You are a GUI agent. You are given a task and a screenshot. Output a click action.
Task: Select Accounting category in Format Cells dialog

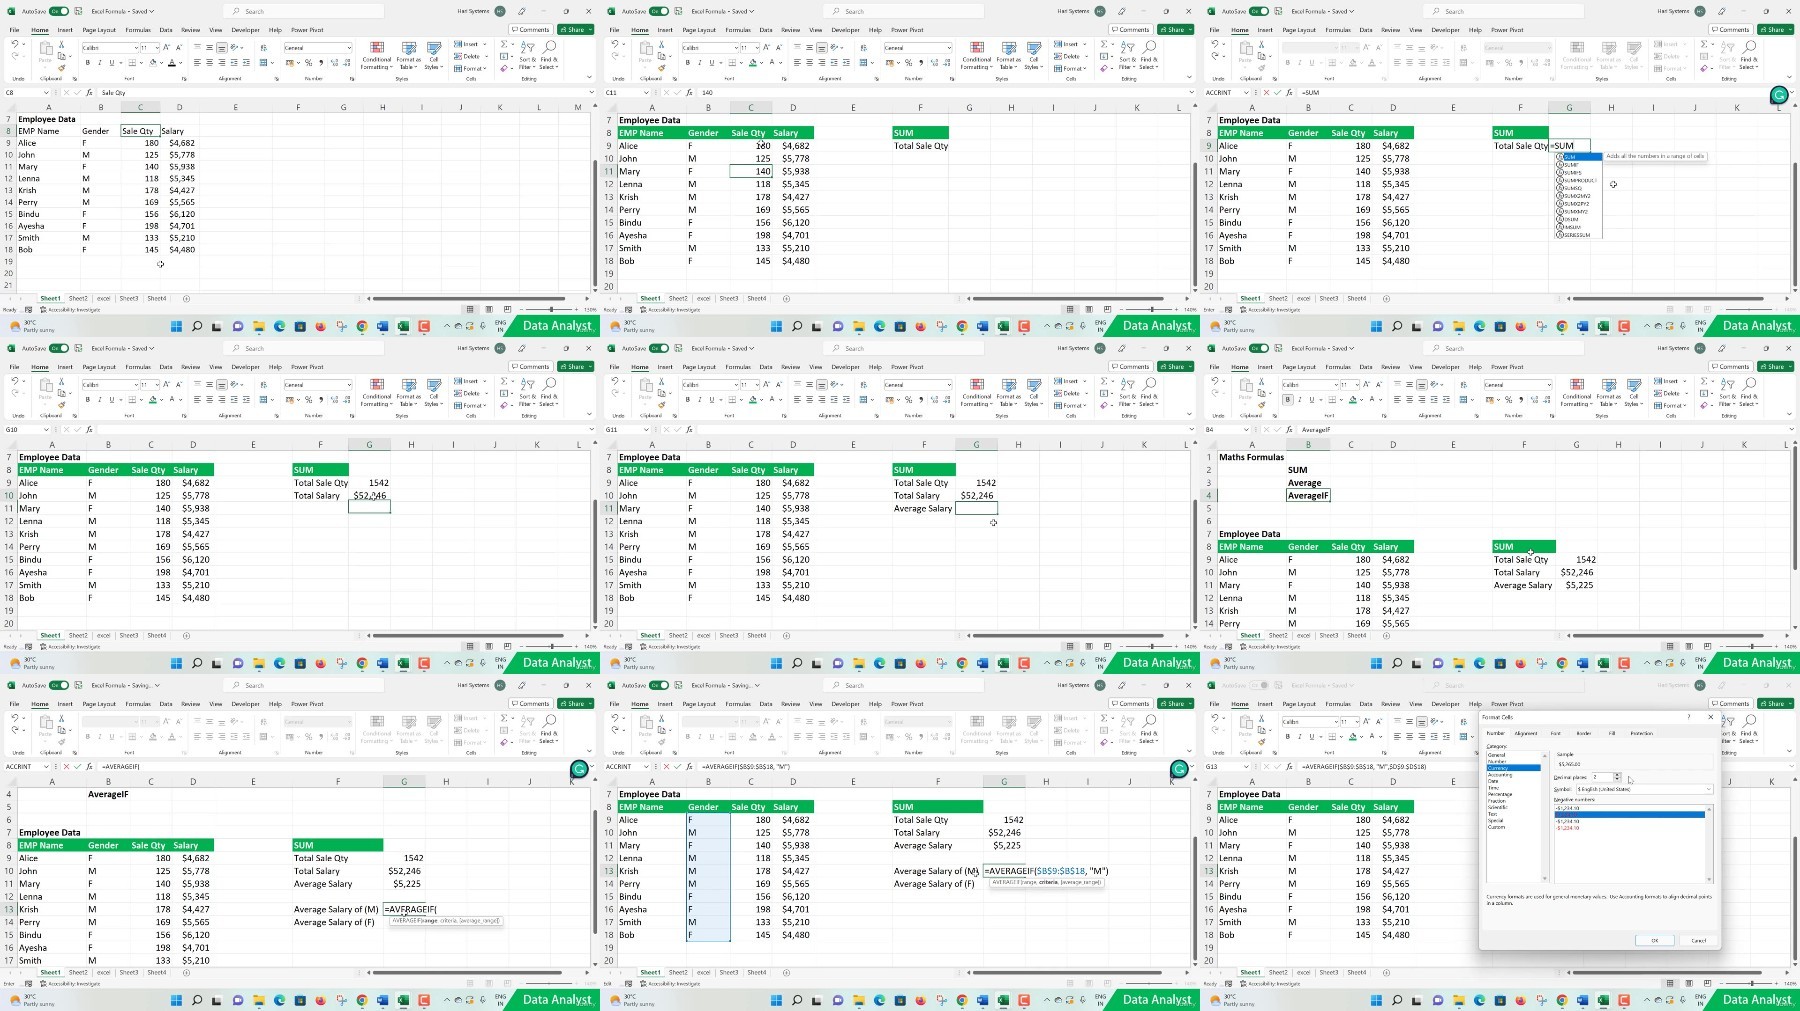pyautogui.click(x=1500, y=775)
